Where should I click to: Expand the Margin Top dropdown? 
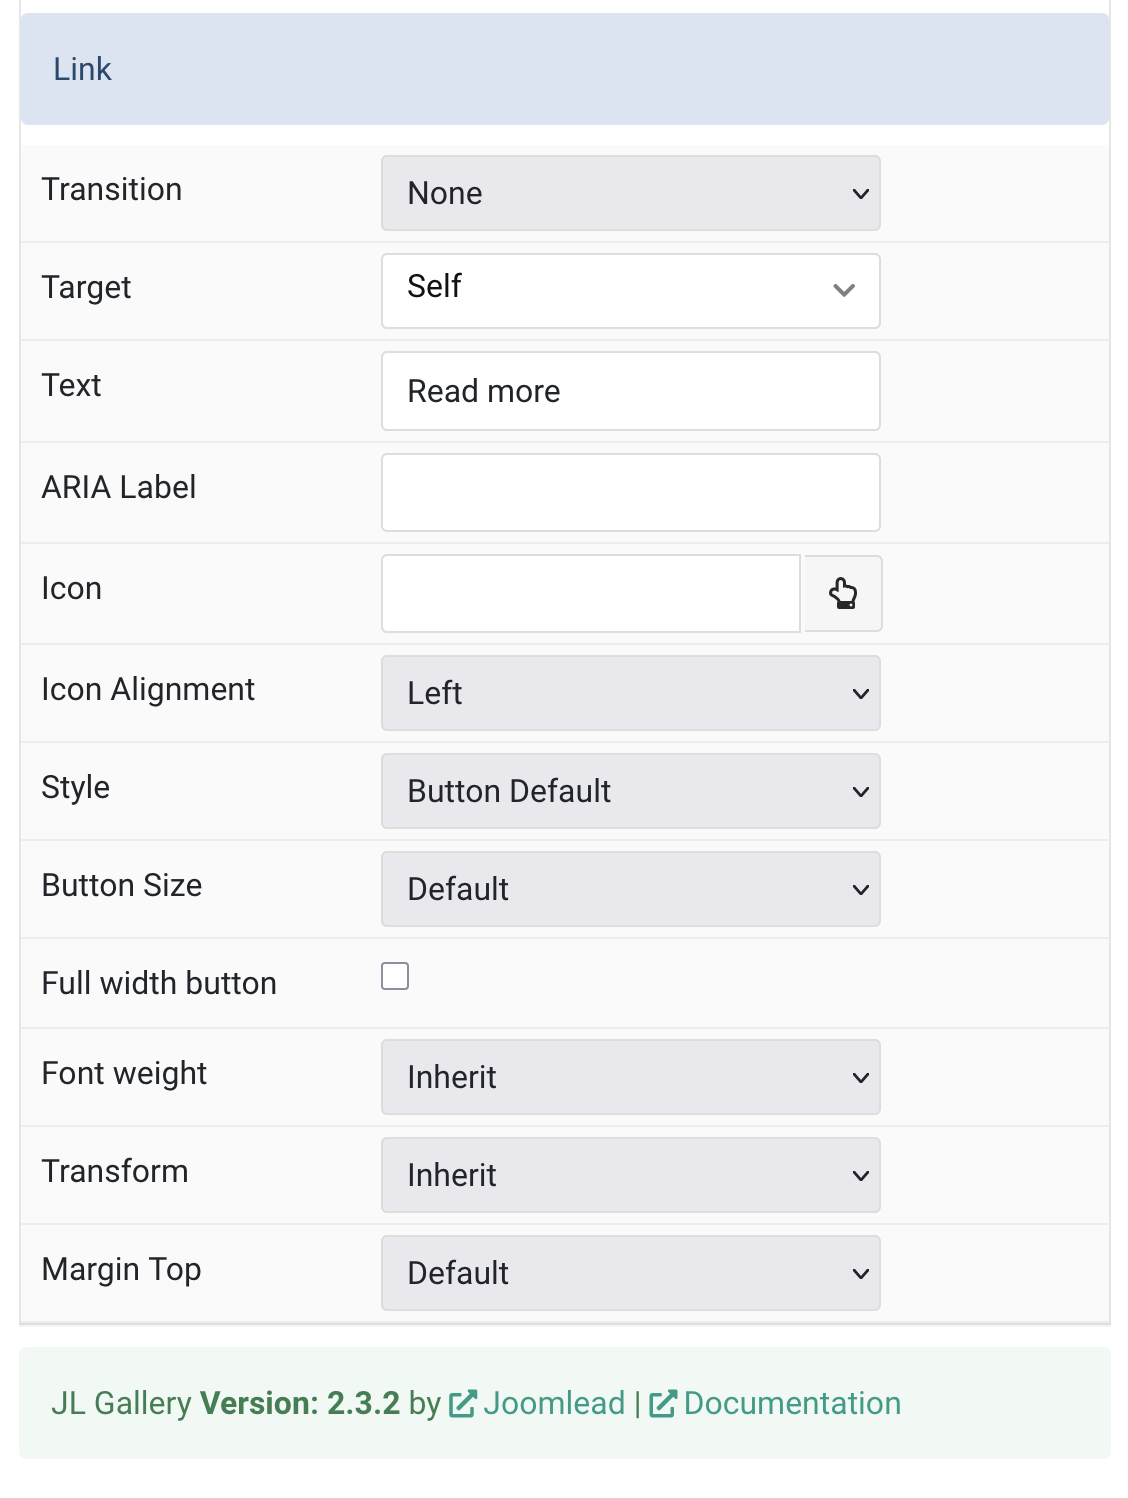tap(631, 1273)
